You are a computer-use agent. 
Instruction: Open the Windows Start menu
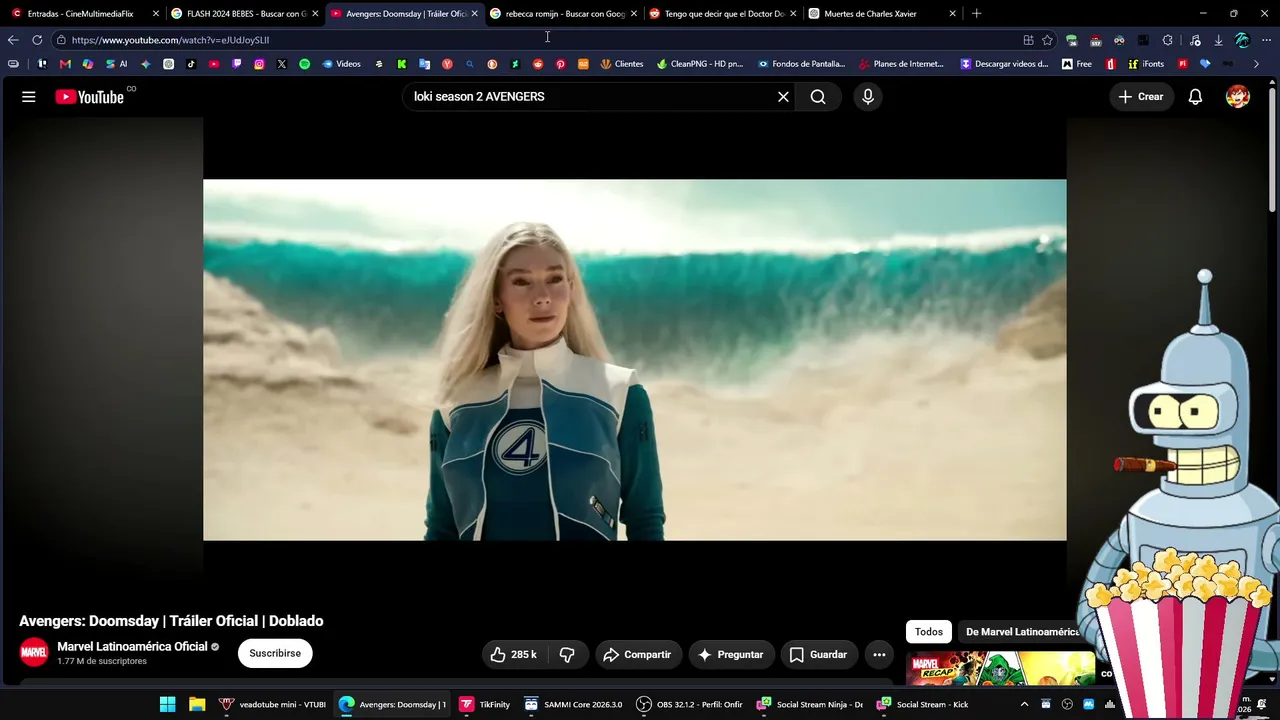point(168,704)
